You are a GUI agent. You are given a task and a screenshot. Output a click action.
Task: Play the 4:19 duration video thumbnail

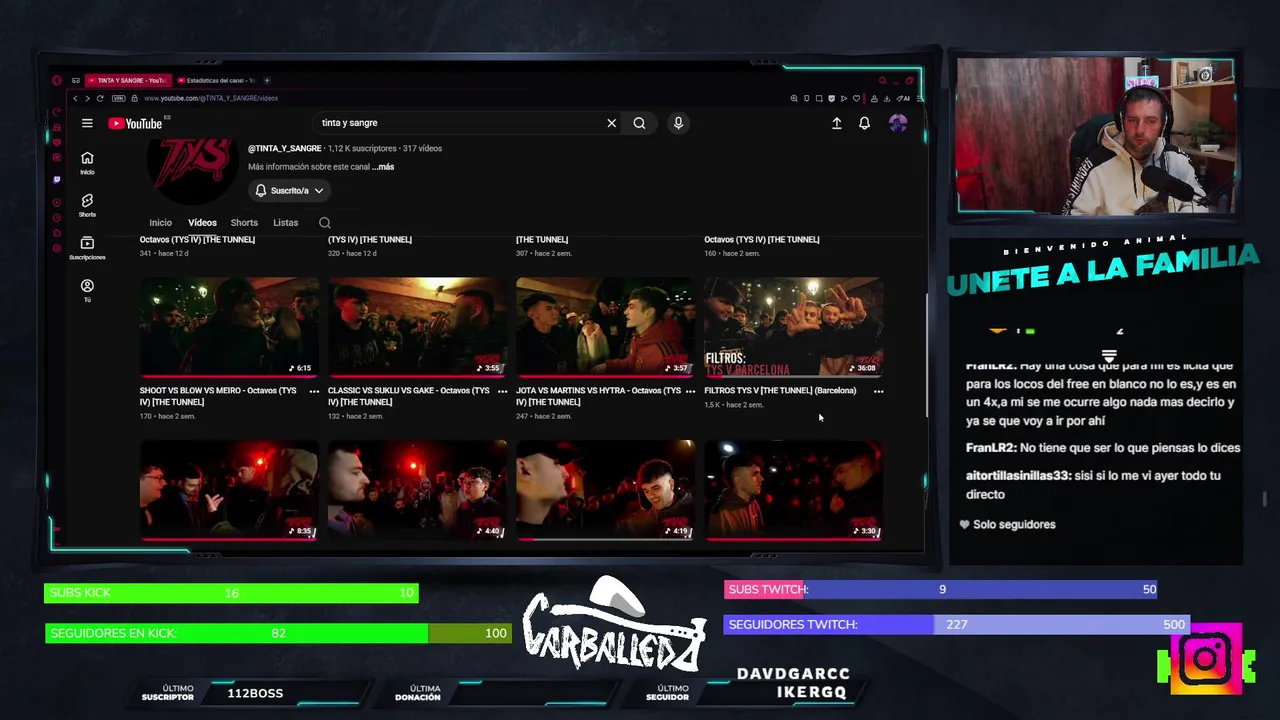click(605, 490)
